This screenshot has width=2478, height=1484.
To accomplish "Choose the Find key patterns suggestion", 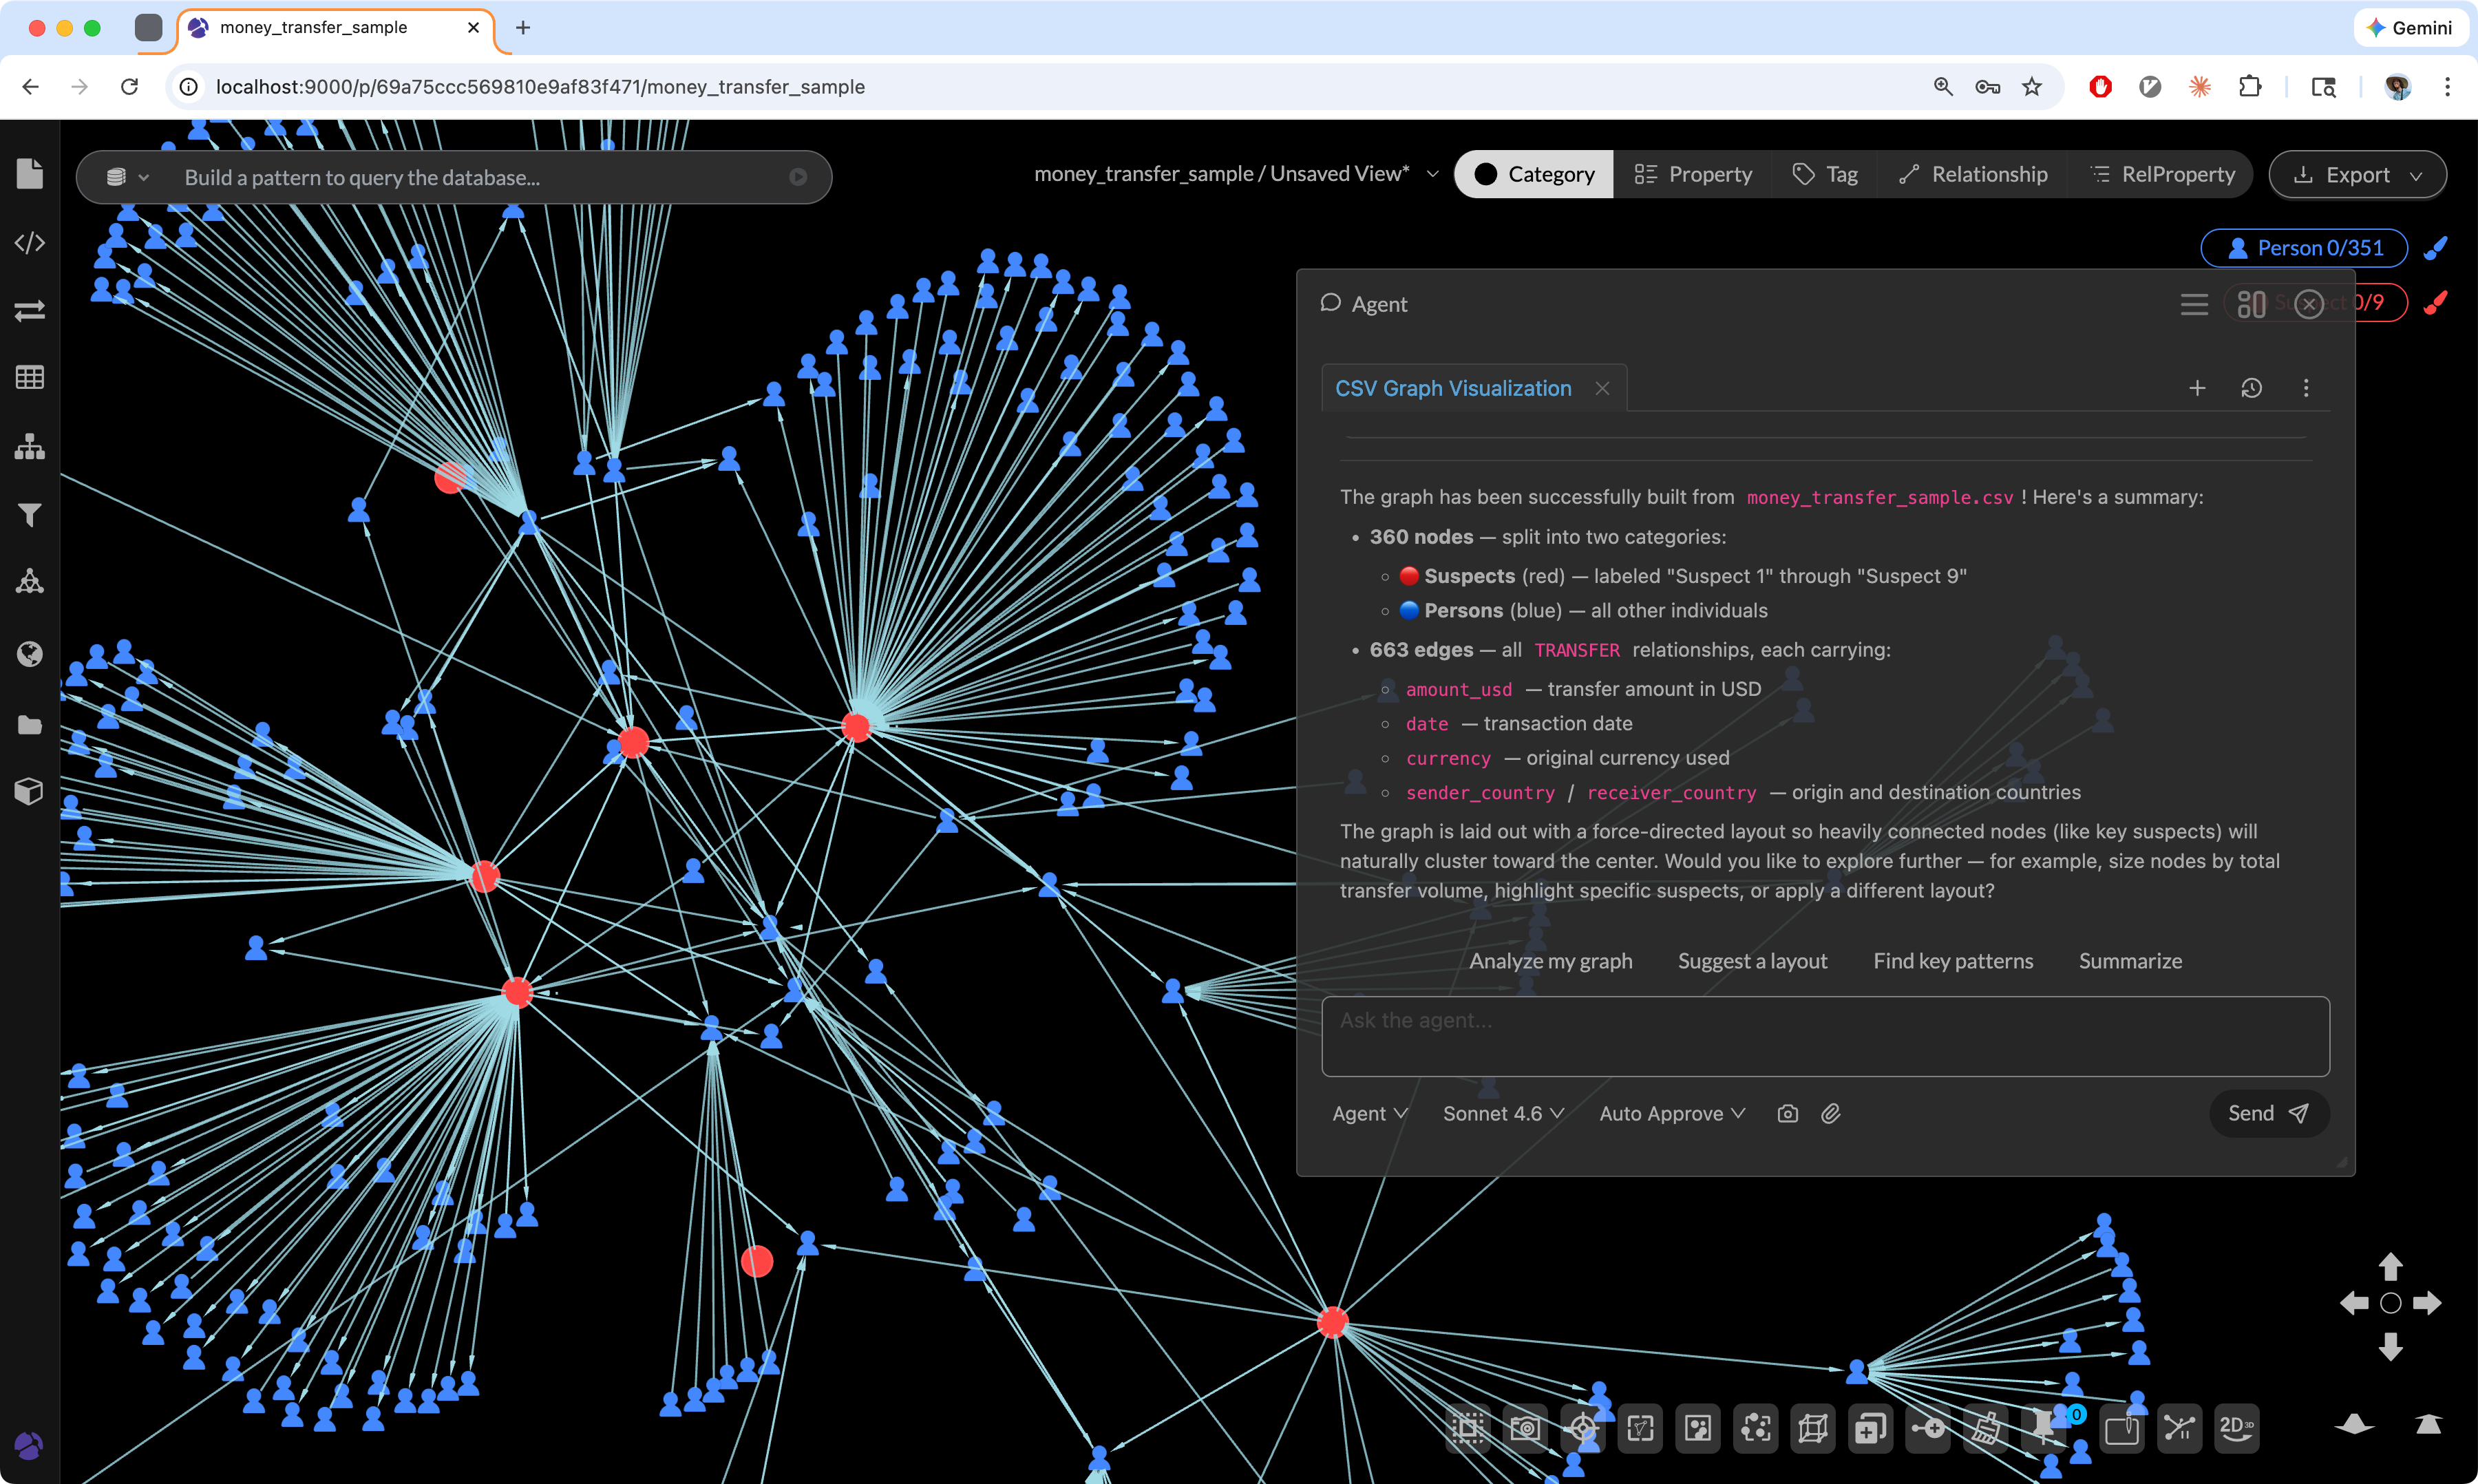I will (1953, 961).
